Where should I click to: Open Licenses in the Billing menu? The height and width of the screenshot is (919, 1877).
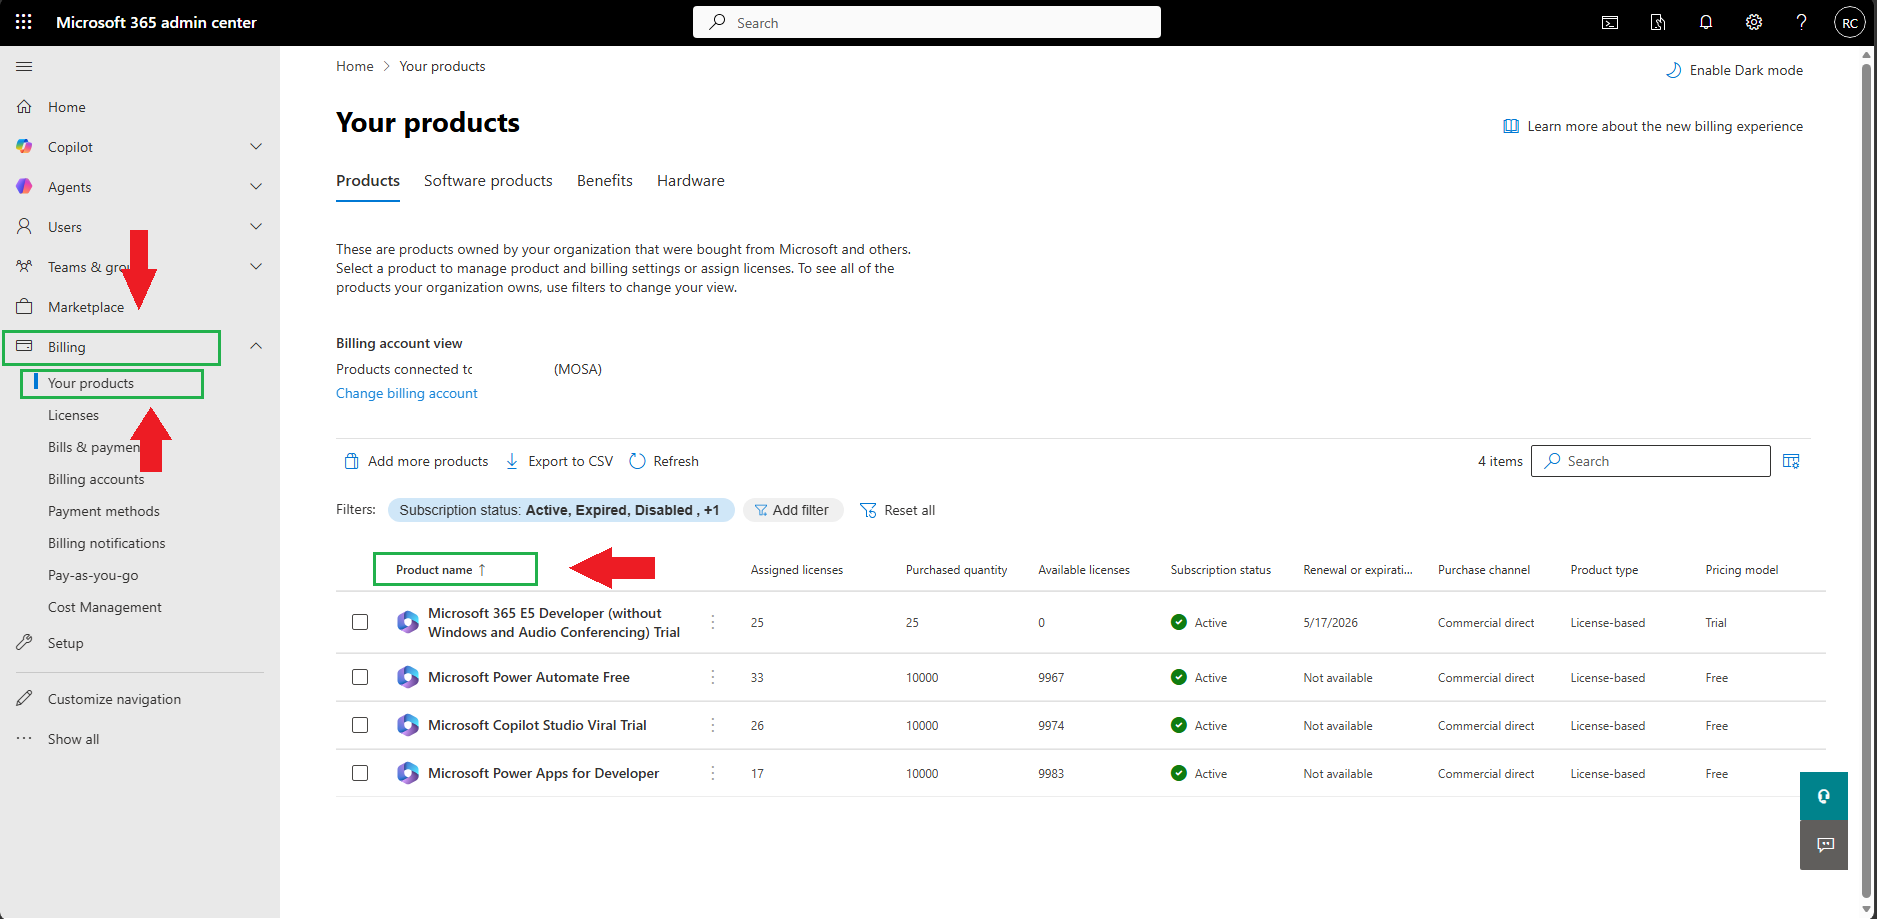pyautogui.click(x=74, y=415)
